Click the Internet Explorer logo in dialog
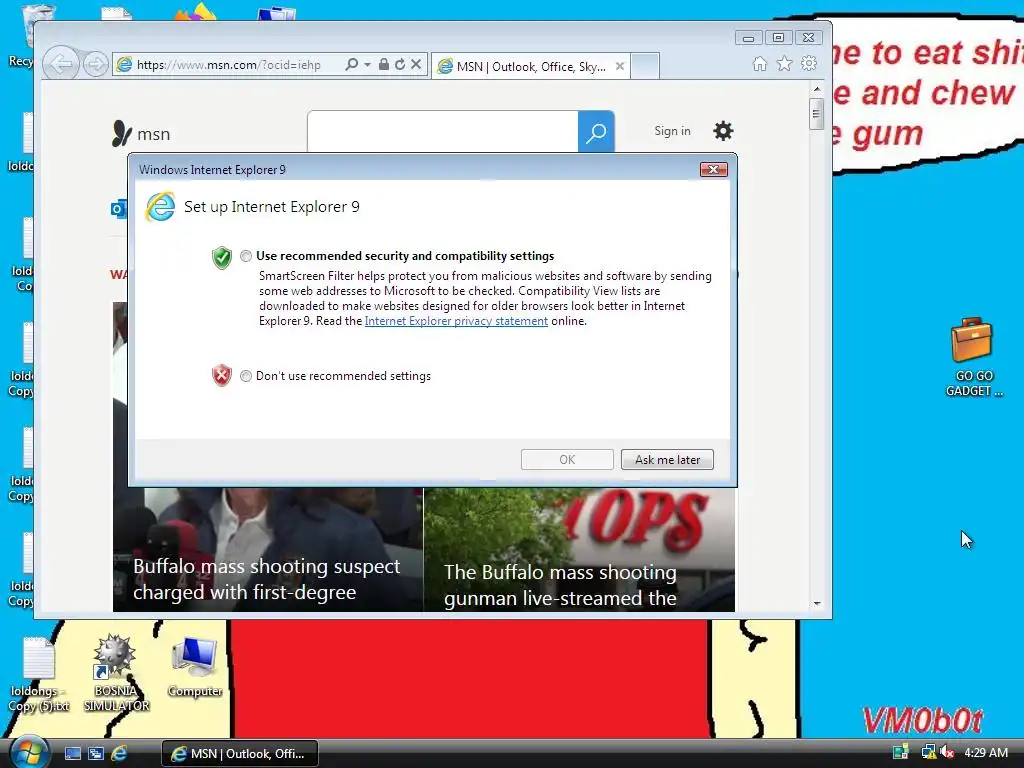 pyautogui.click(x=161, y=207)
